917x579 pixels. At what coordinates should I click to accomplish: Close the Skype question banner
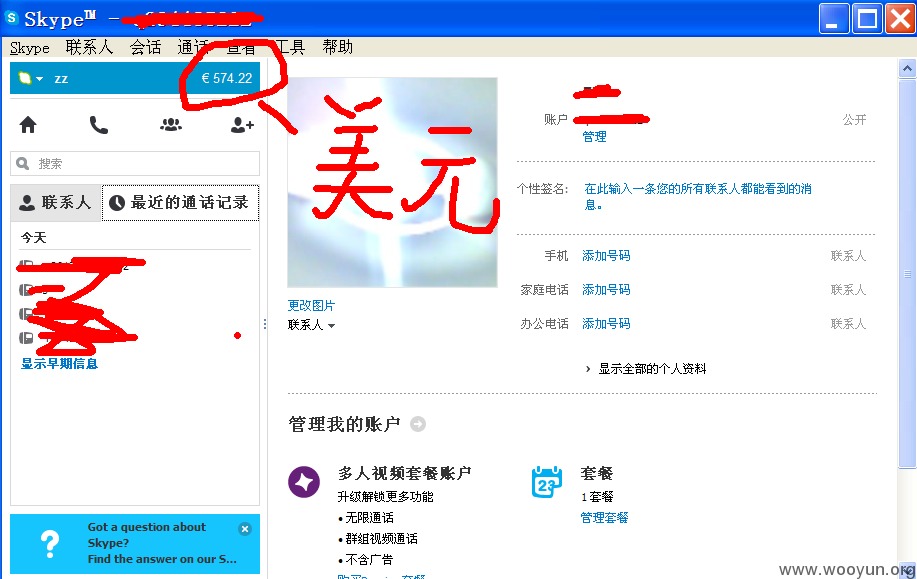pos(245,529)
